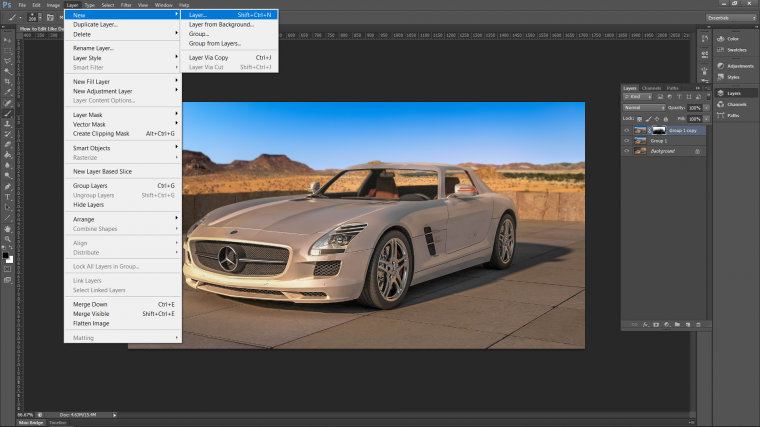
Task: Expand the New Adjustment Layer submenu
Action: tap(123, 91)
